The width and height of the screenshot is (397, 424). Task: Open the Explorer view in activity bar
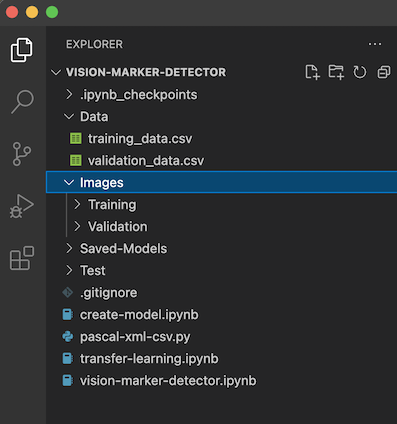(x=22, y=50)
